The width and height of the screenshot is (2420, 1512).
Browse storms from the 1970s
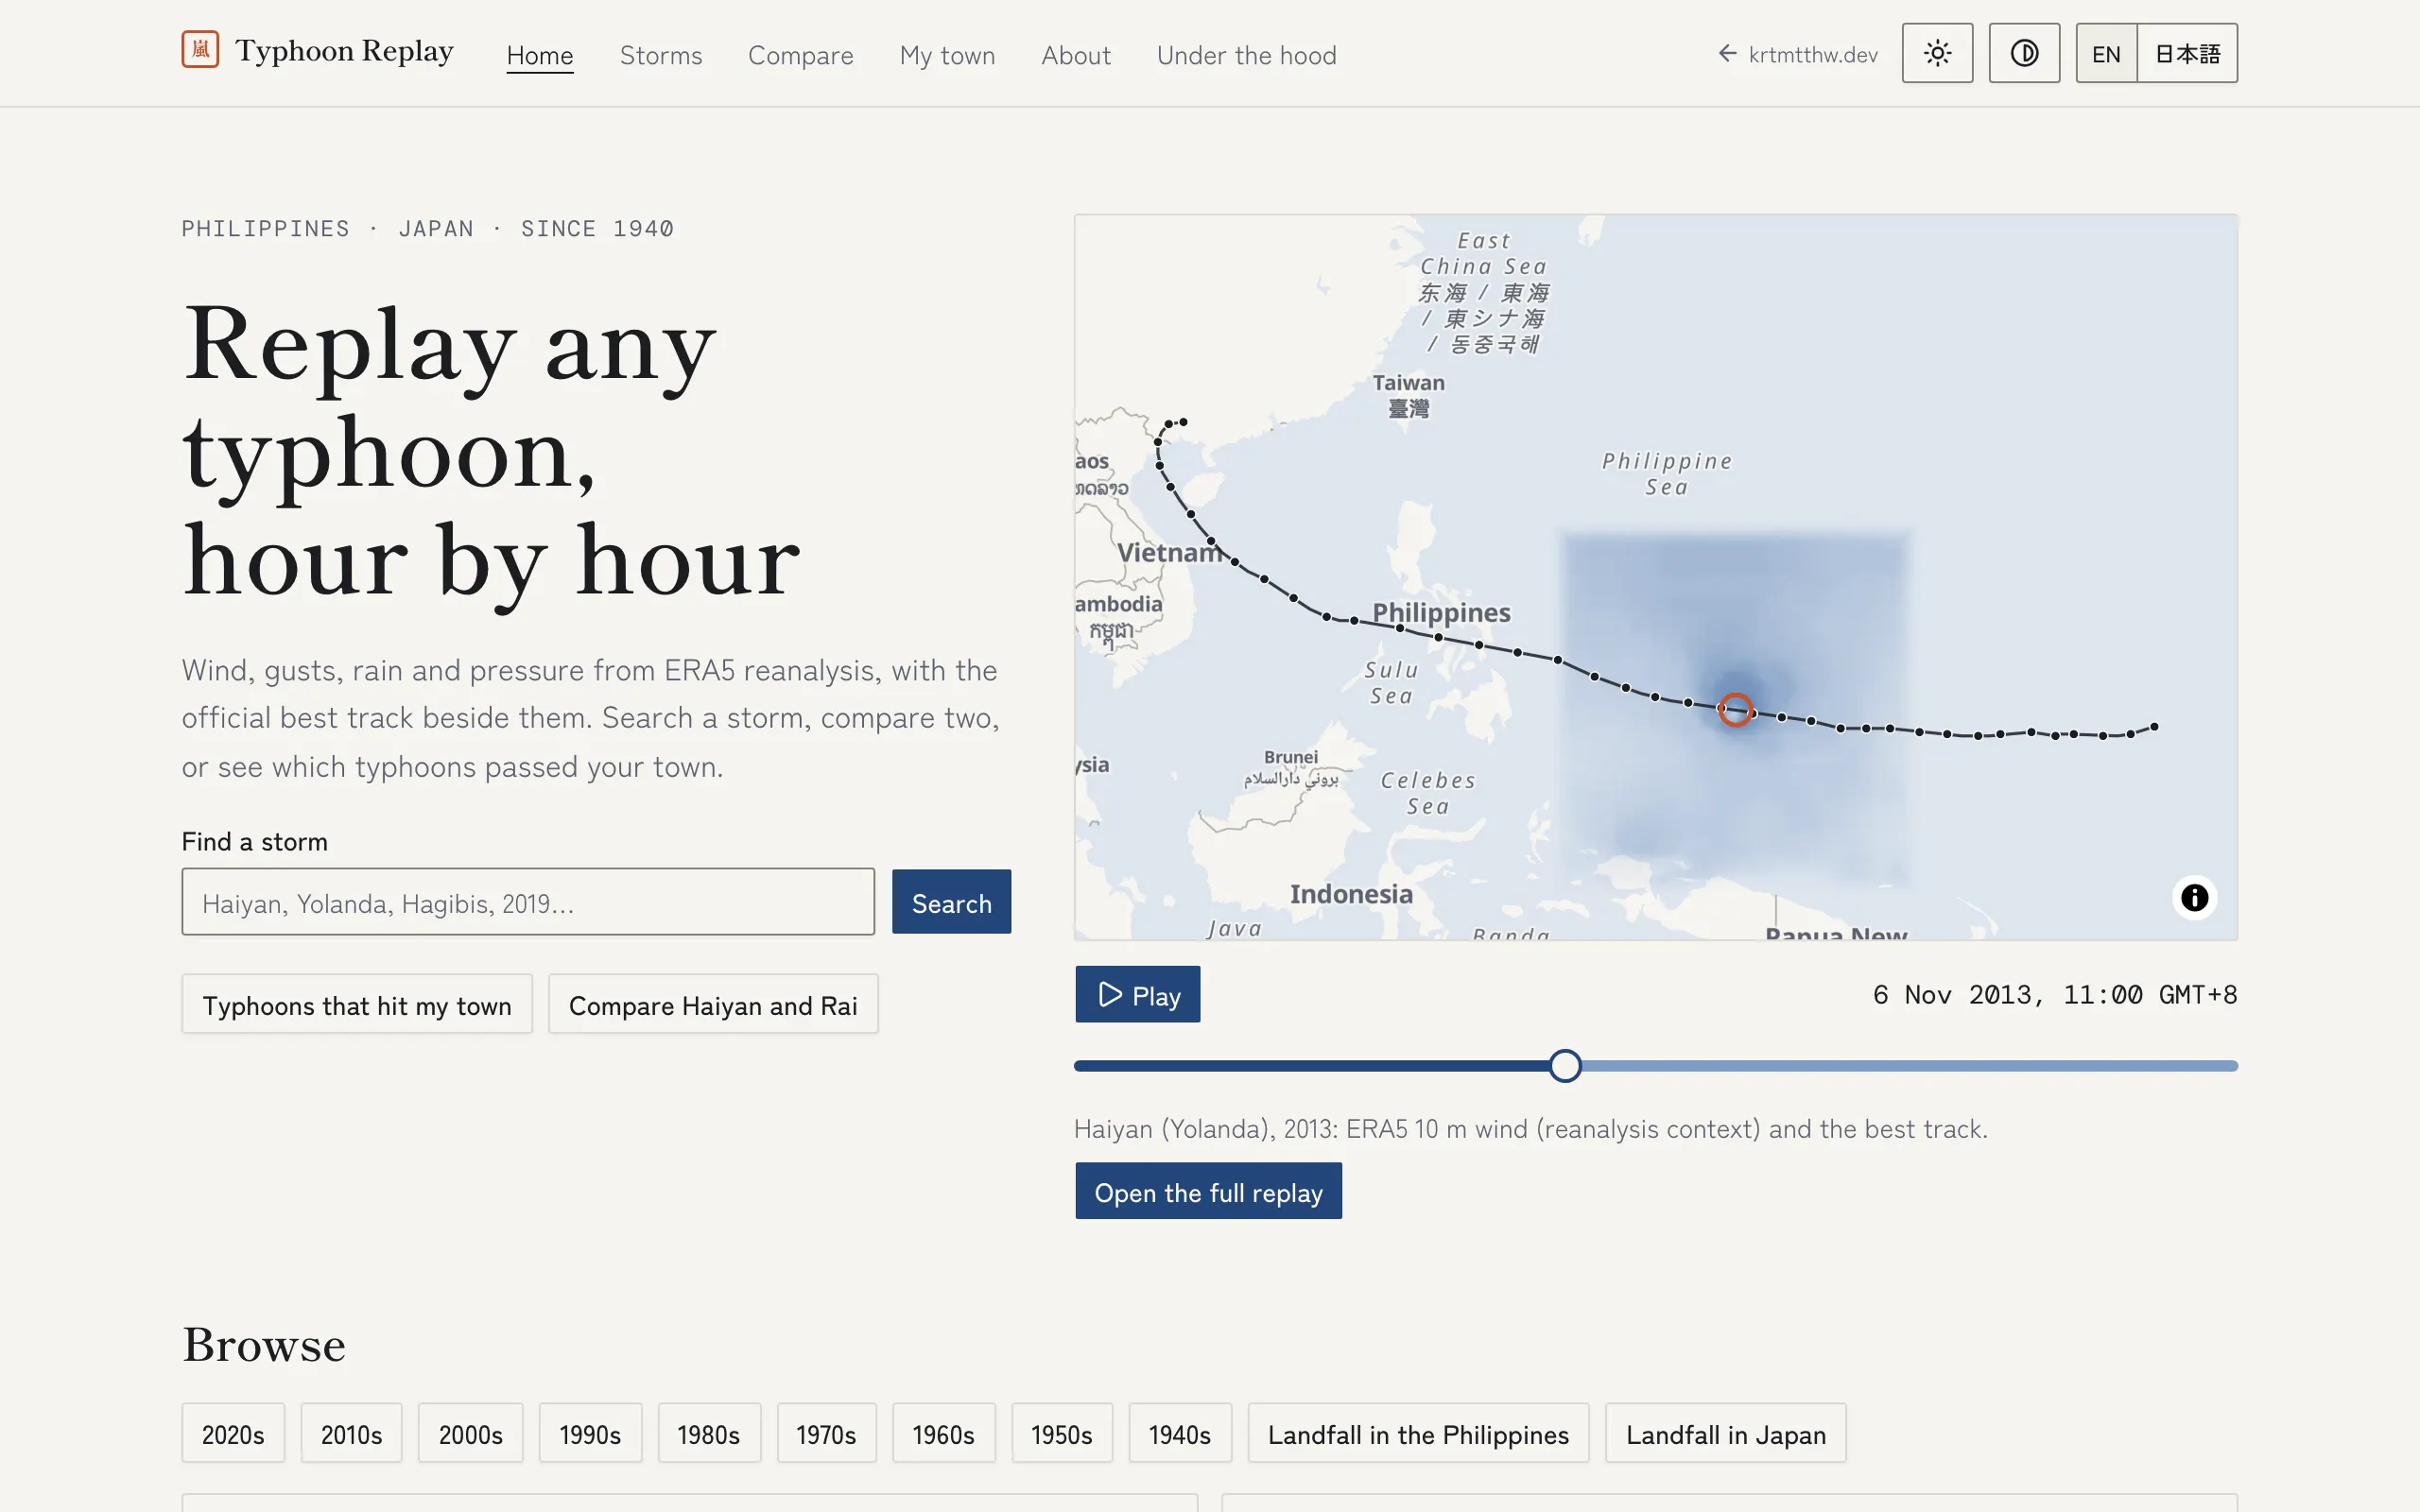(x=826, y=1433)
